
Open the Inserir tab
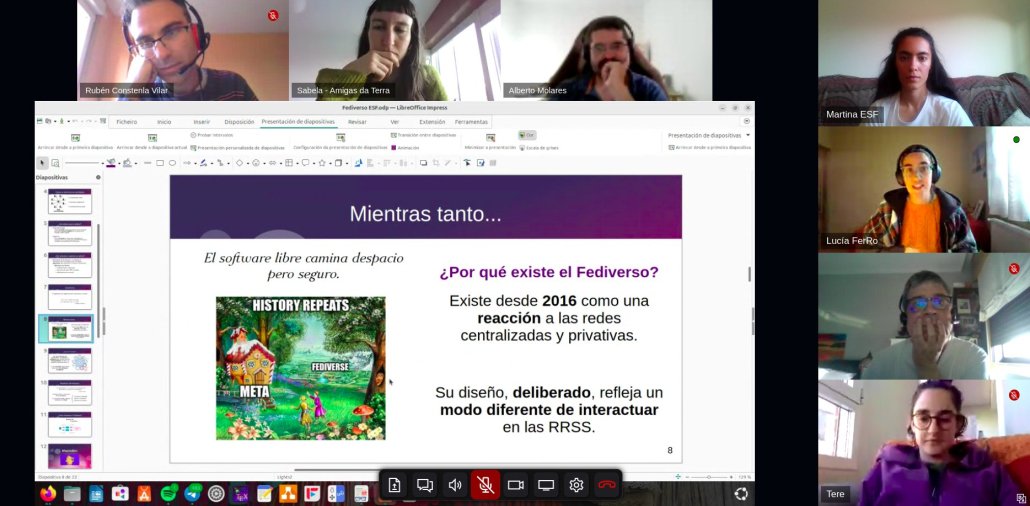[x=201, y=121]
